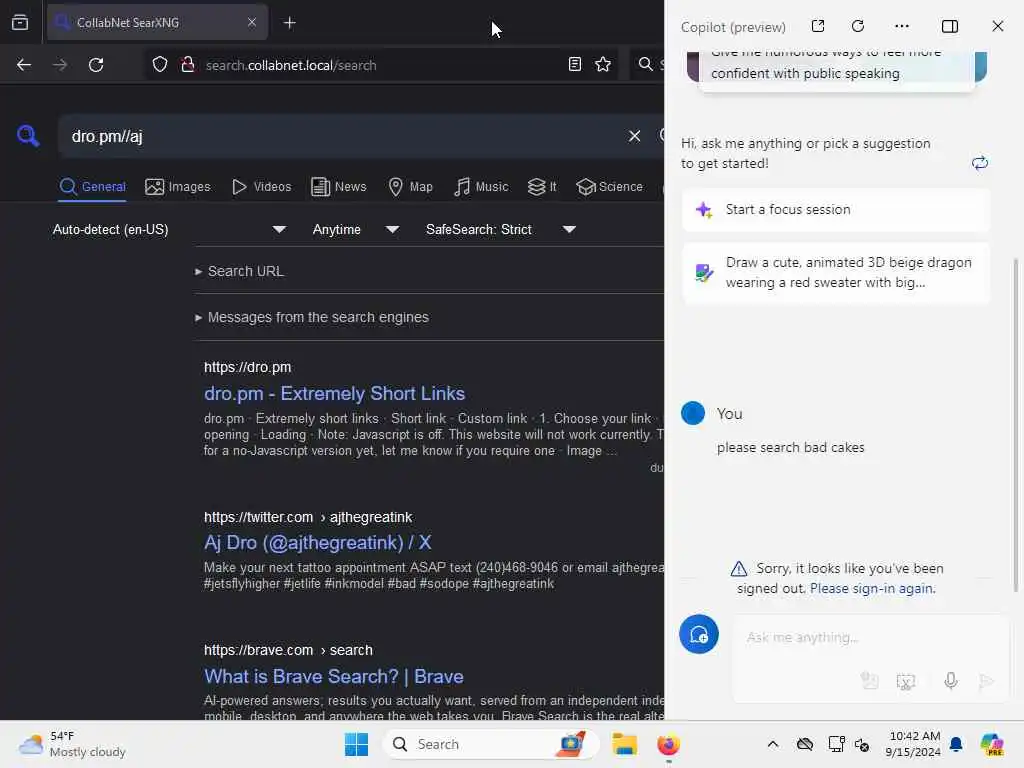
Task: Open the Anytime time range dropdown
Action: (356, 229)
